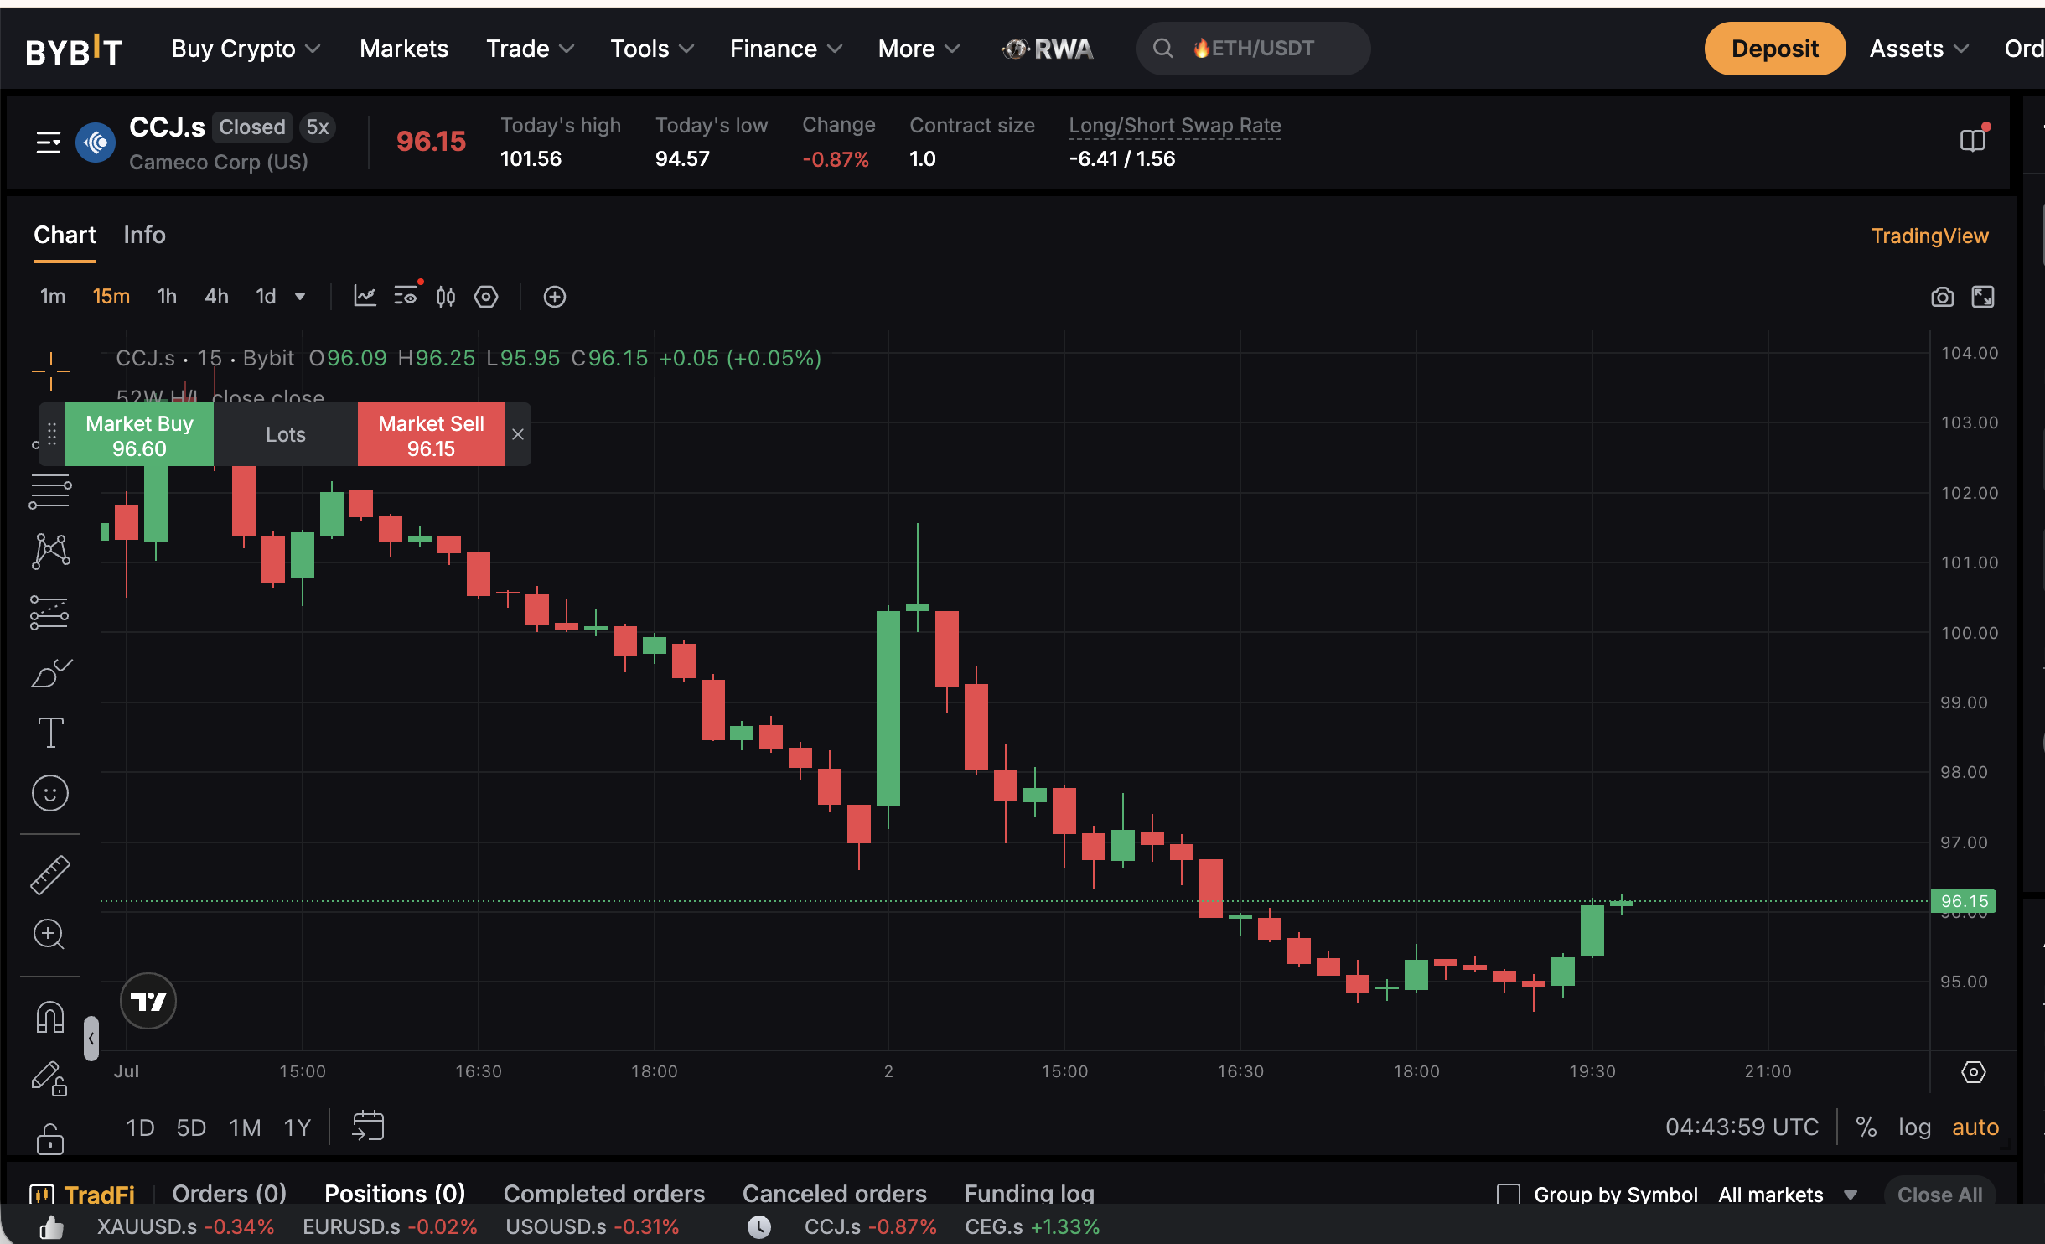The image size is (2045, 1244).
Task: Click the thumbs-up feedback icon
Action: click(51, 1227)
